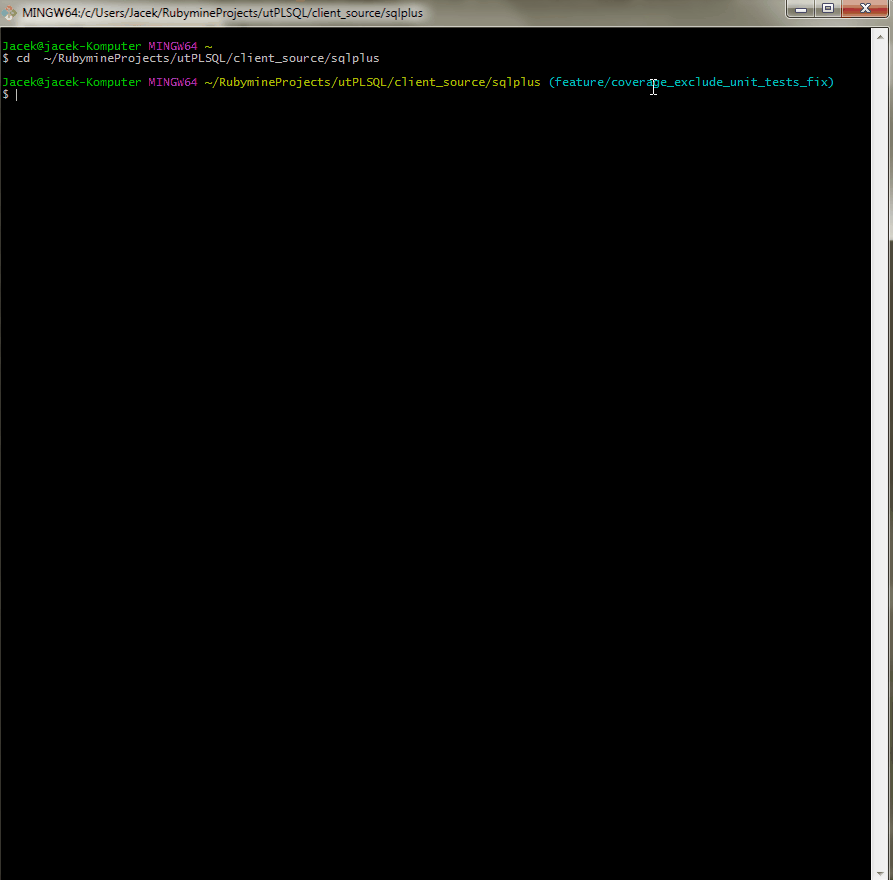Click the window title bar path text
The height and width of the screenshot is (880, 893).
click(x=222, y=12)
